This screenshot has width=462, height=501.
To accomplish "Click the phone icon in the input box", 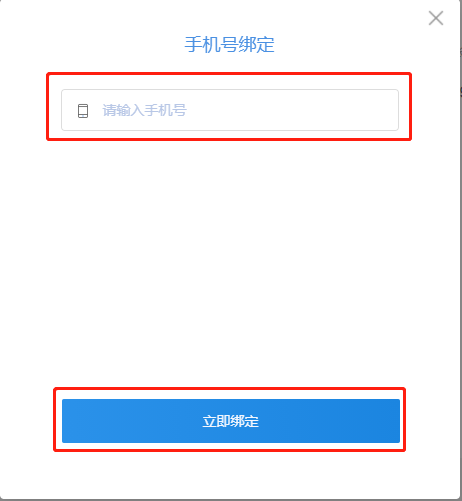I will (83, 111).
